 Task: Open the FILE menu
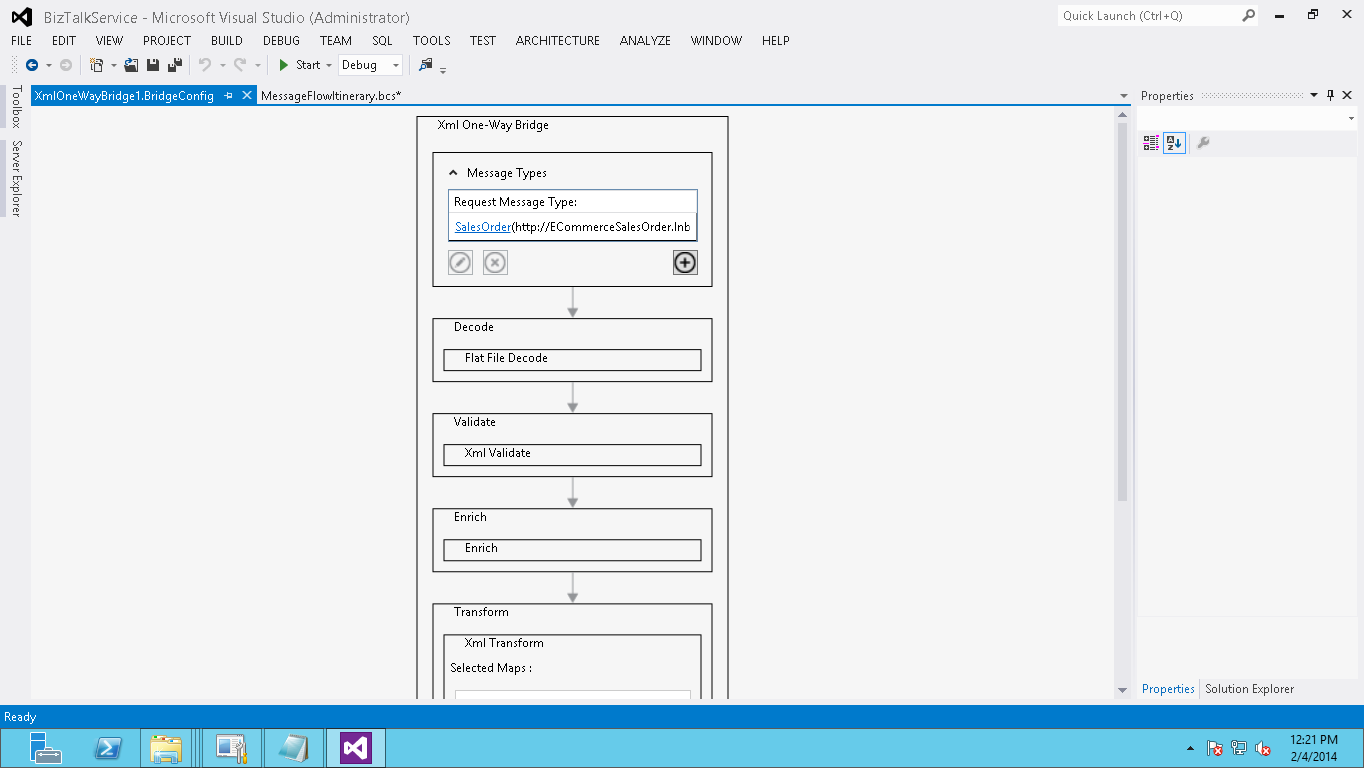(22, 41)
